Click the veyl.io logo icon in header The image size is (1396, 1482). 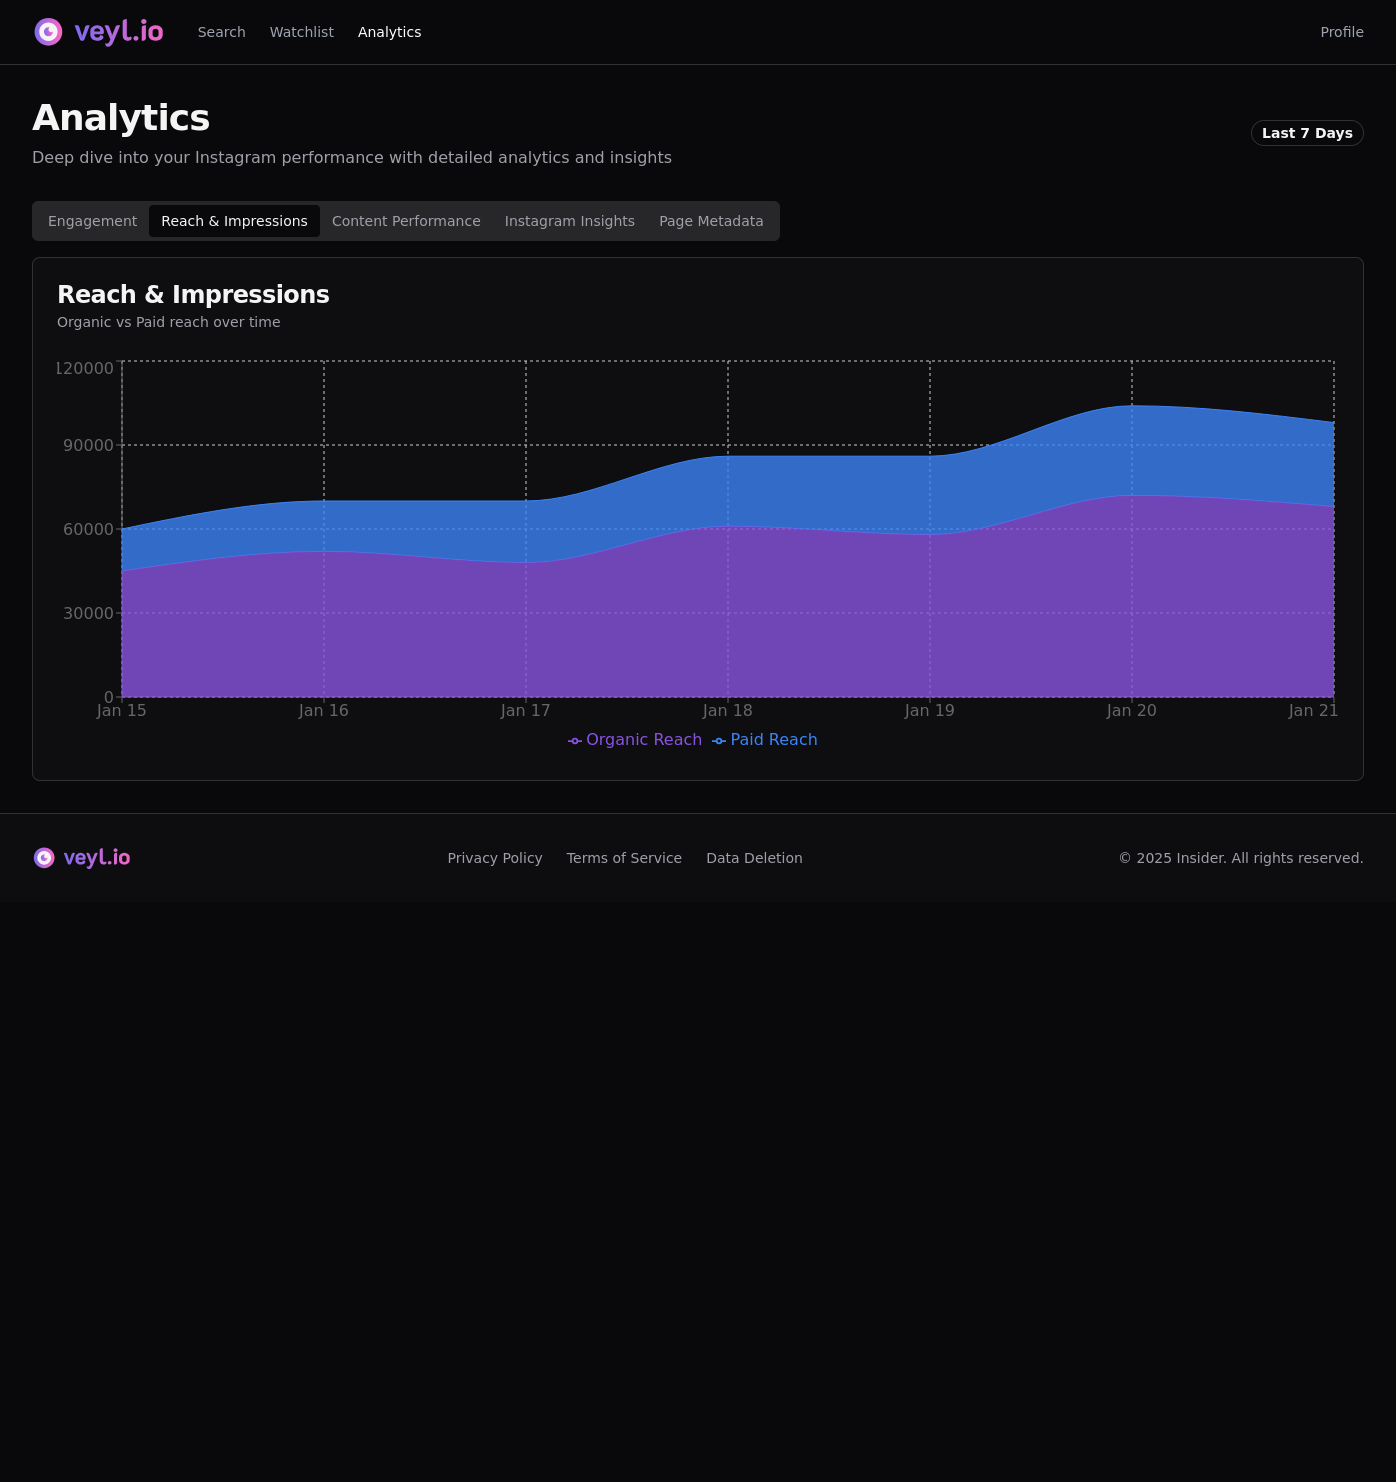[x=48, y=32]
